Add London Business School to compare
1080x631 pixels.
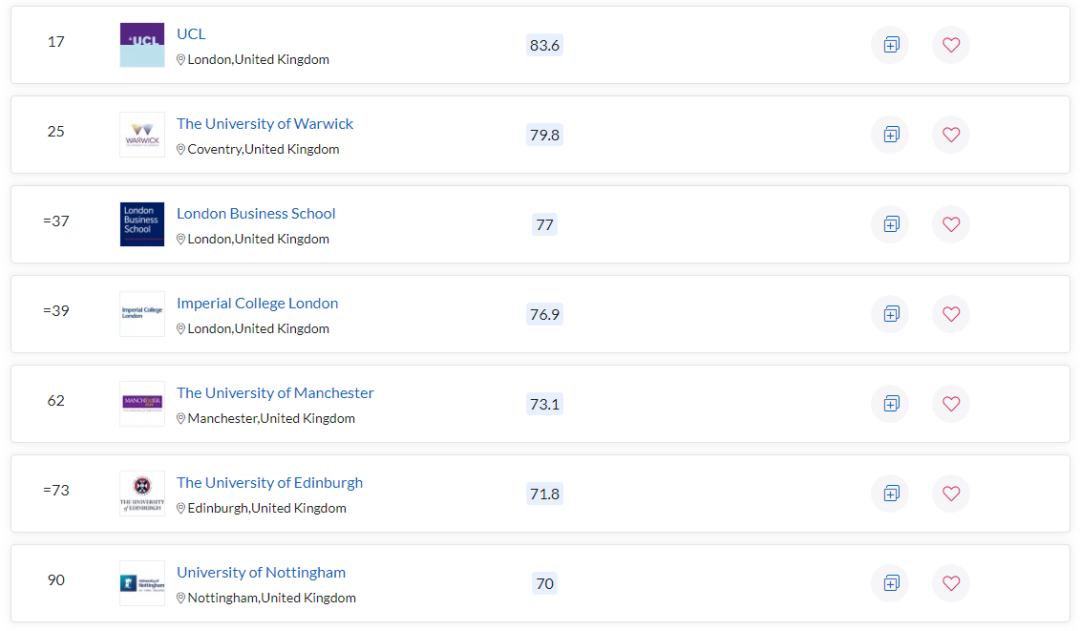point(891,224)
